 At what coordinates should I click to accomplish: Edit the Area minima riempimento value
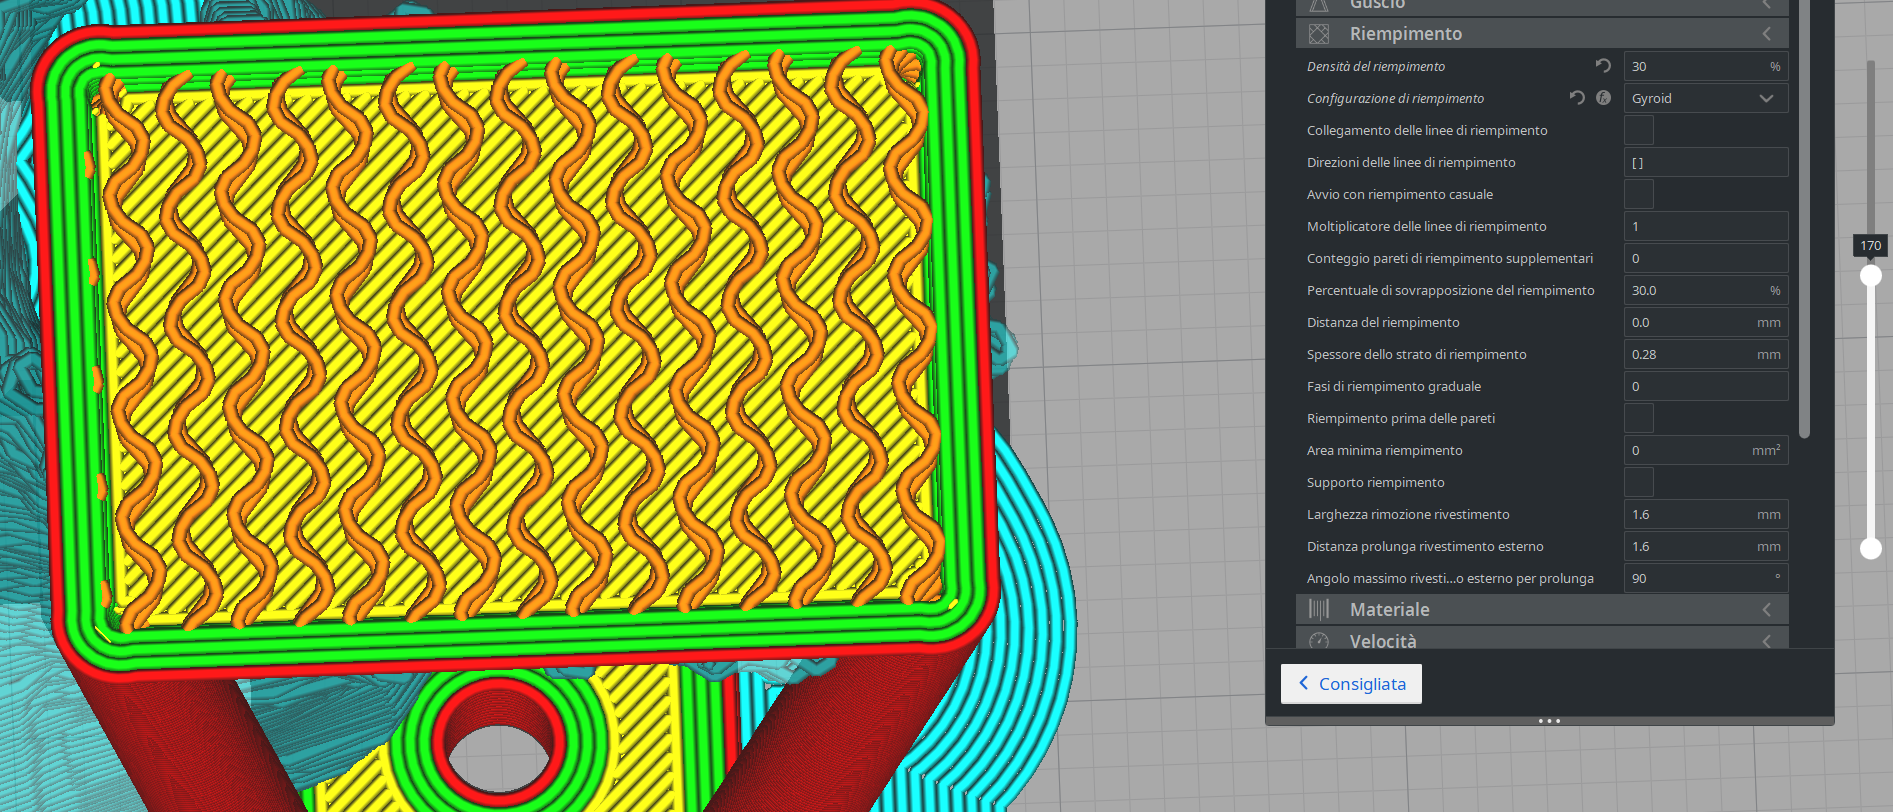point(1706,450)
